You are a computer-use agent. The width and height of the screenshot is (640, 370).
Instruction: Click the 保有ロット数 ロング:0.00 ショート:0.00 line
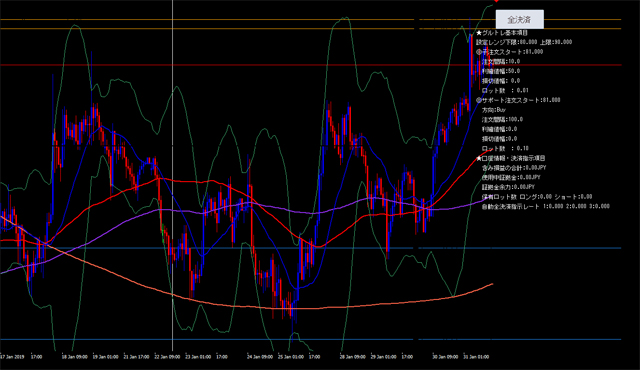537,197
